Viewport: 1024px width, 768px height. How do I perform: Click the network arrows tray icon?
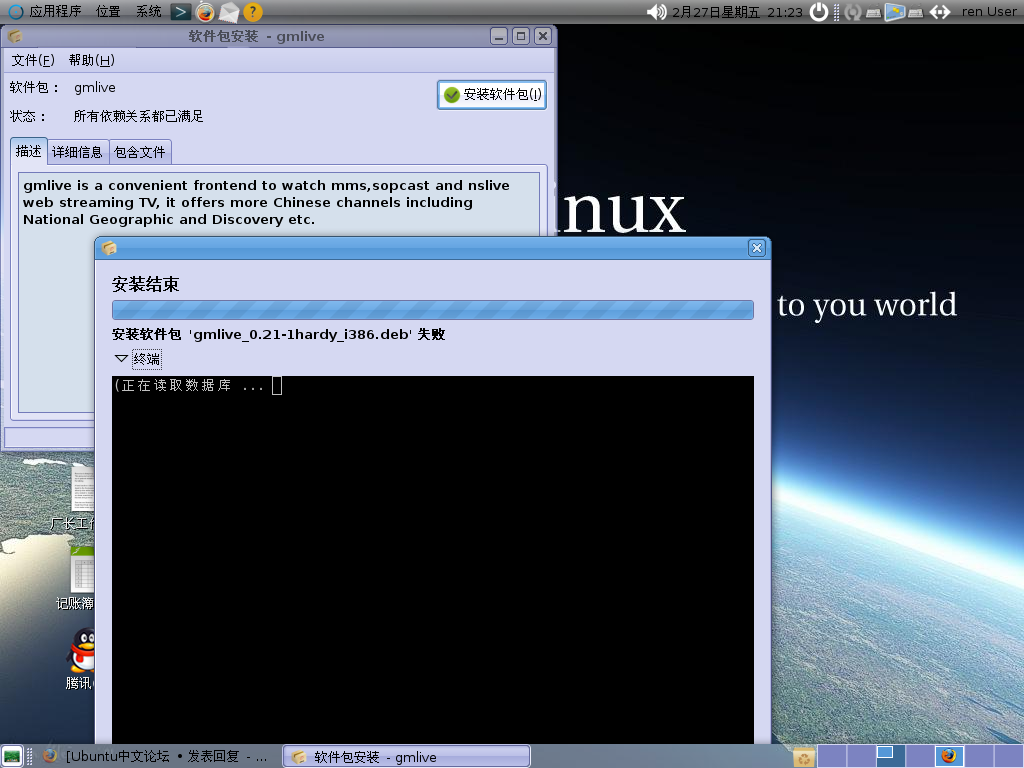pos(940,12)
